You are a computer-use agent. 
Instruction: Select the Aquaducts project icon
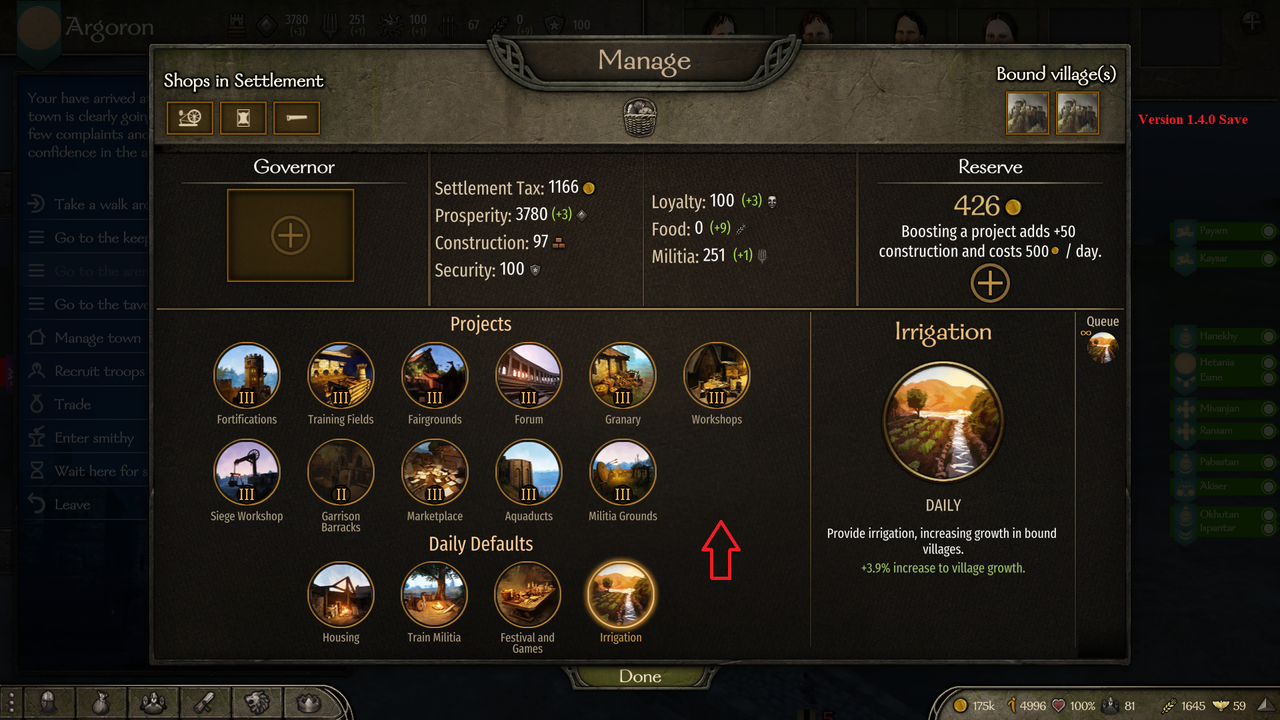[529, 473]
